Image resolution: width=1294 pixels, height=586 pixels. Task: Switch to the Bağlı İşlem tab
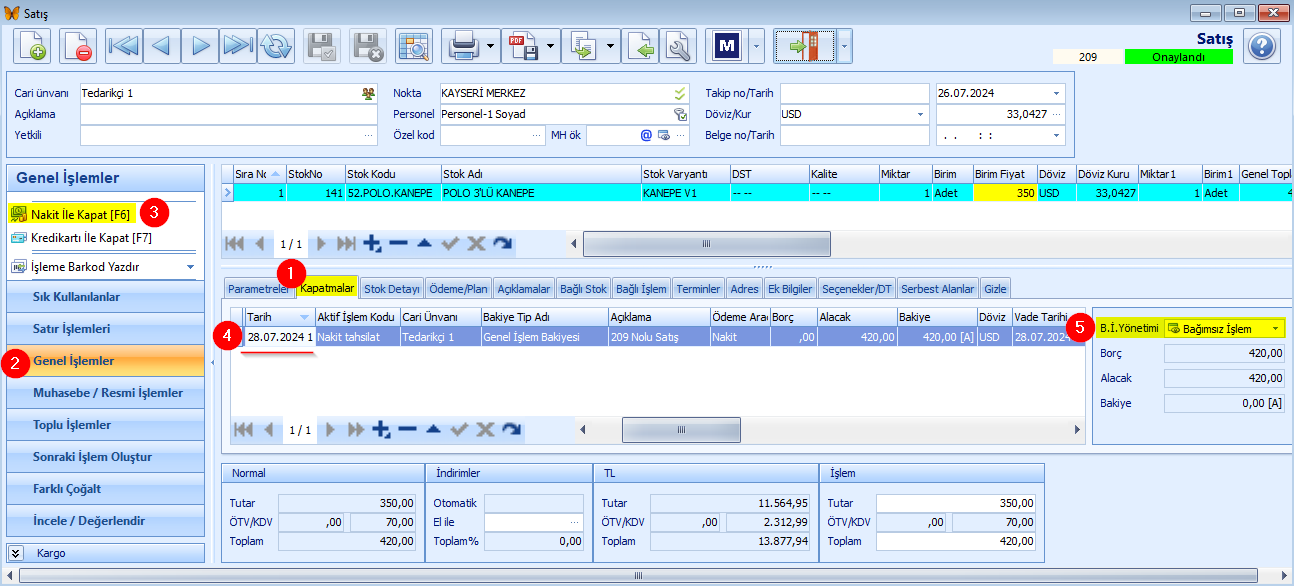coord(641,289)
